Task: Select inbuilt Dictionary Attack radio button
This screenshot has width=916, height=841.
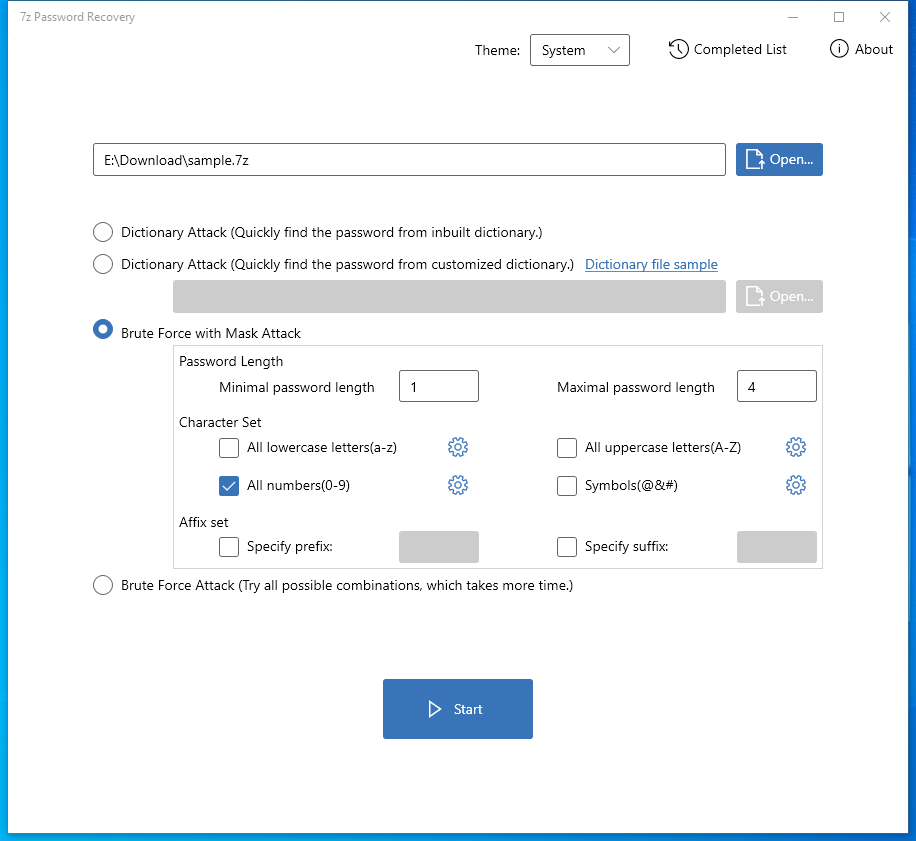Action: 103,232
